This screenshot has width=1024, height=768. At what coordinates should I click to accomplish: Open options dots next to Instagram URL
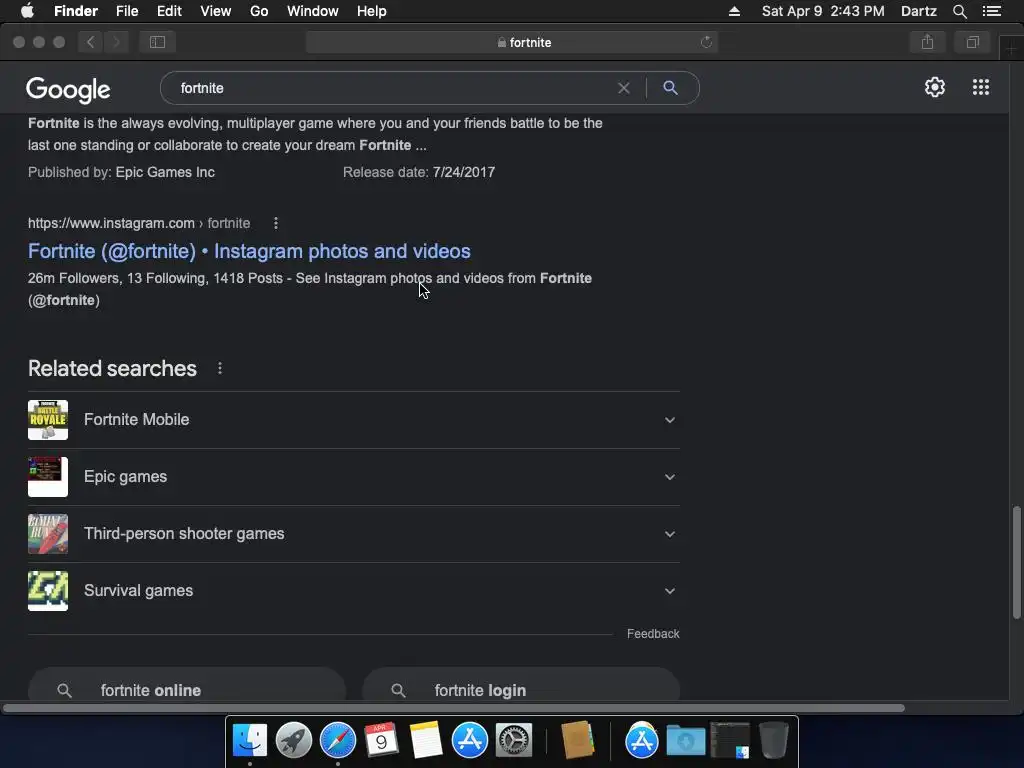click(276, 223)
